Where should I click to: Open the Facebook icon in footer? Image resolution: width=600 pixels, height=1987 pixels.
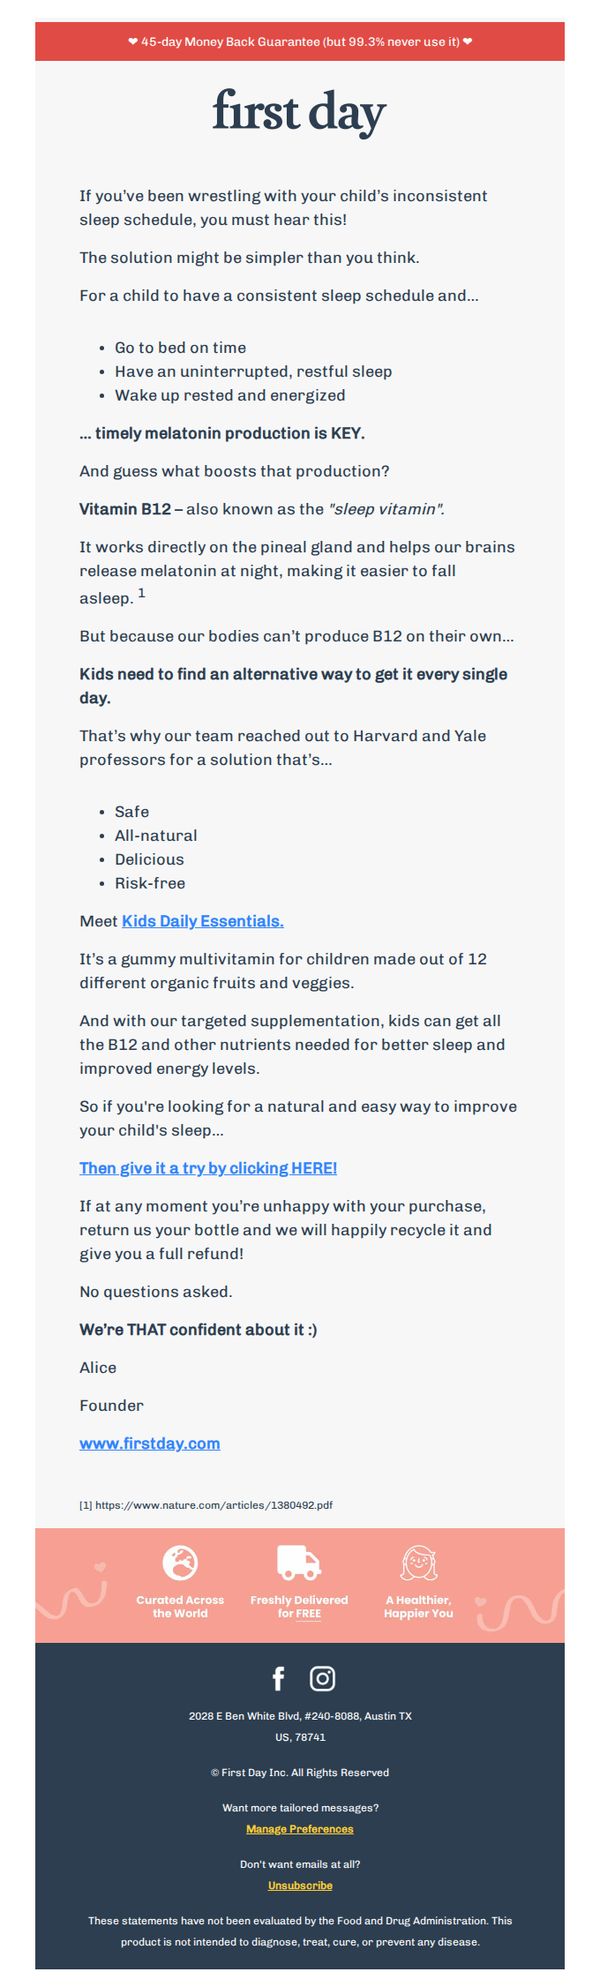[x=279, y=1678]
